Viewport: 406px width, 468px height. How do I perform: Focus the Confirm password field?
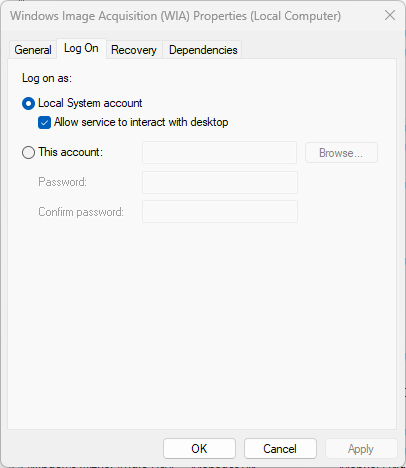coord(220,211)
